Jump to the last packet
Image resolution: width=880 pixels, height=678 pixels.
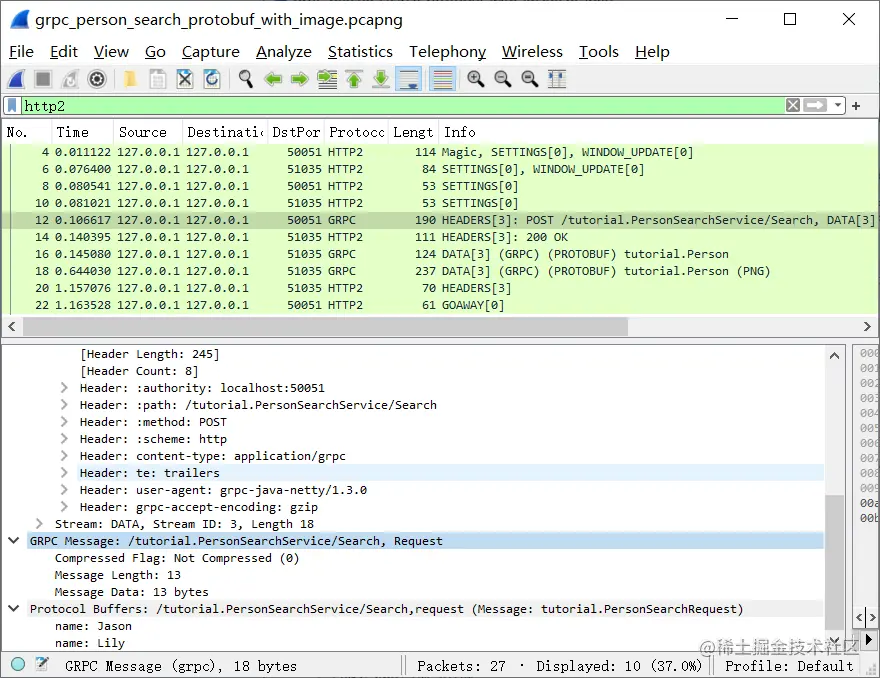(x=381, y=79)
